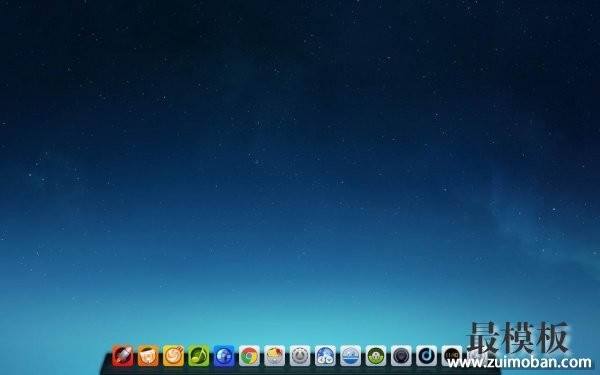Image resolution: width=600 pixels, height=375 pixels.
Task: Open the dark round speaker sound icon
Action: point(401,356)
